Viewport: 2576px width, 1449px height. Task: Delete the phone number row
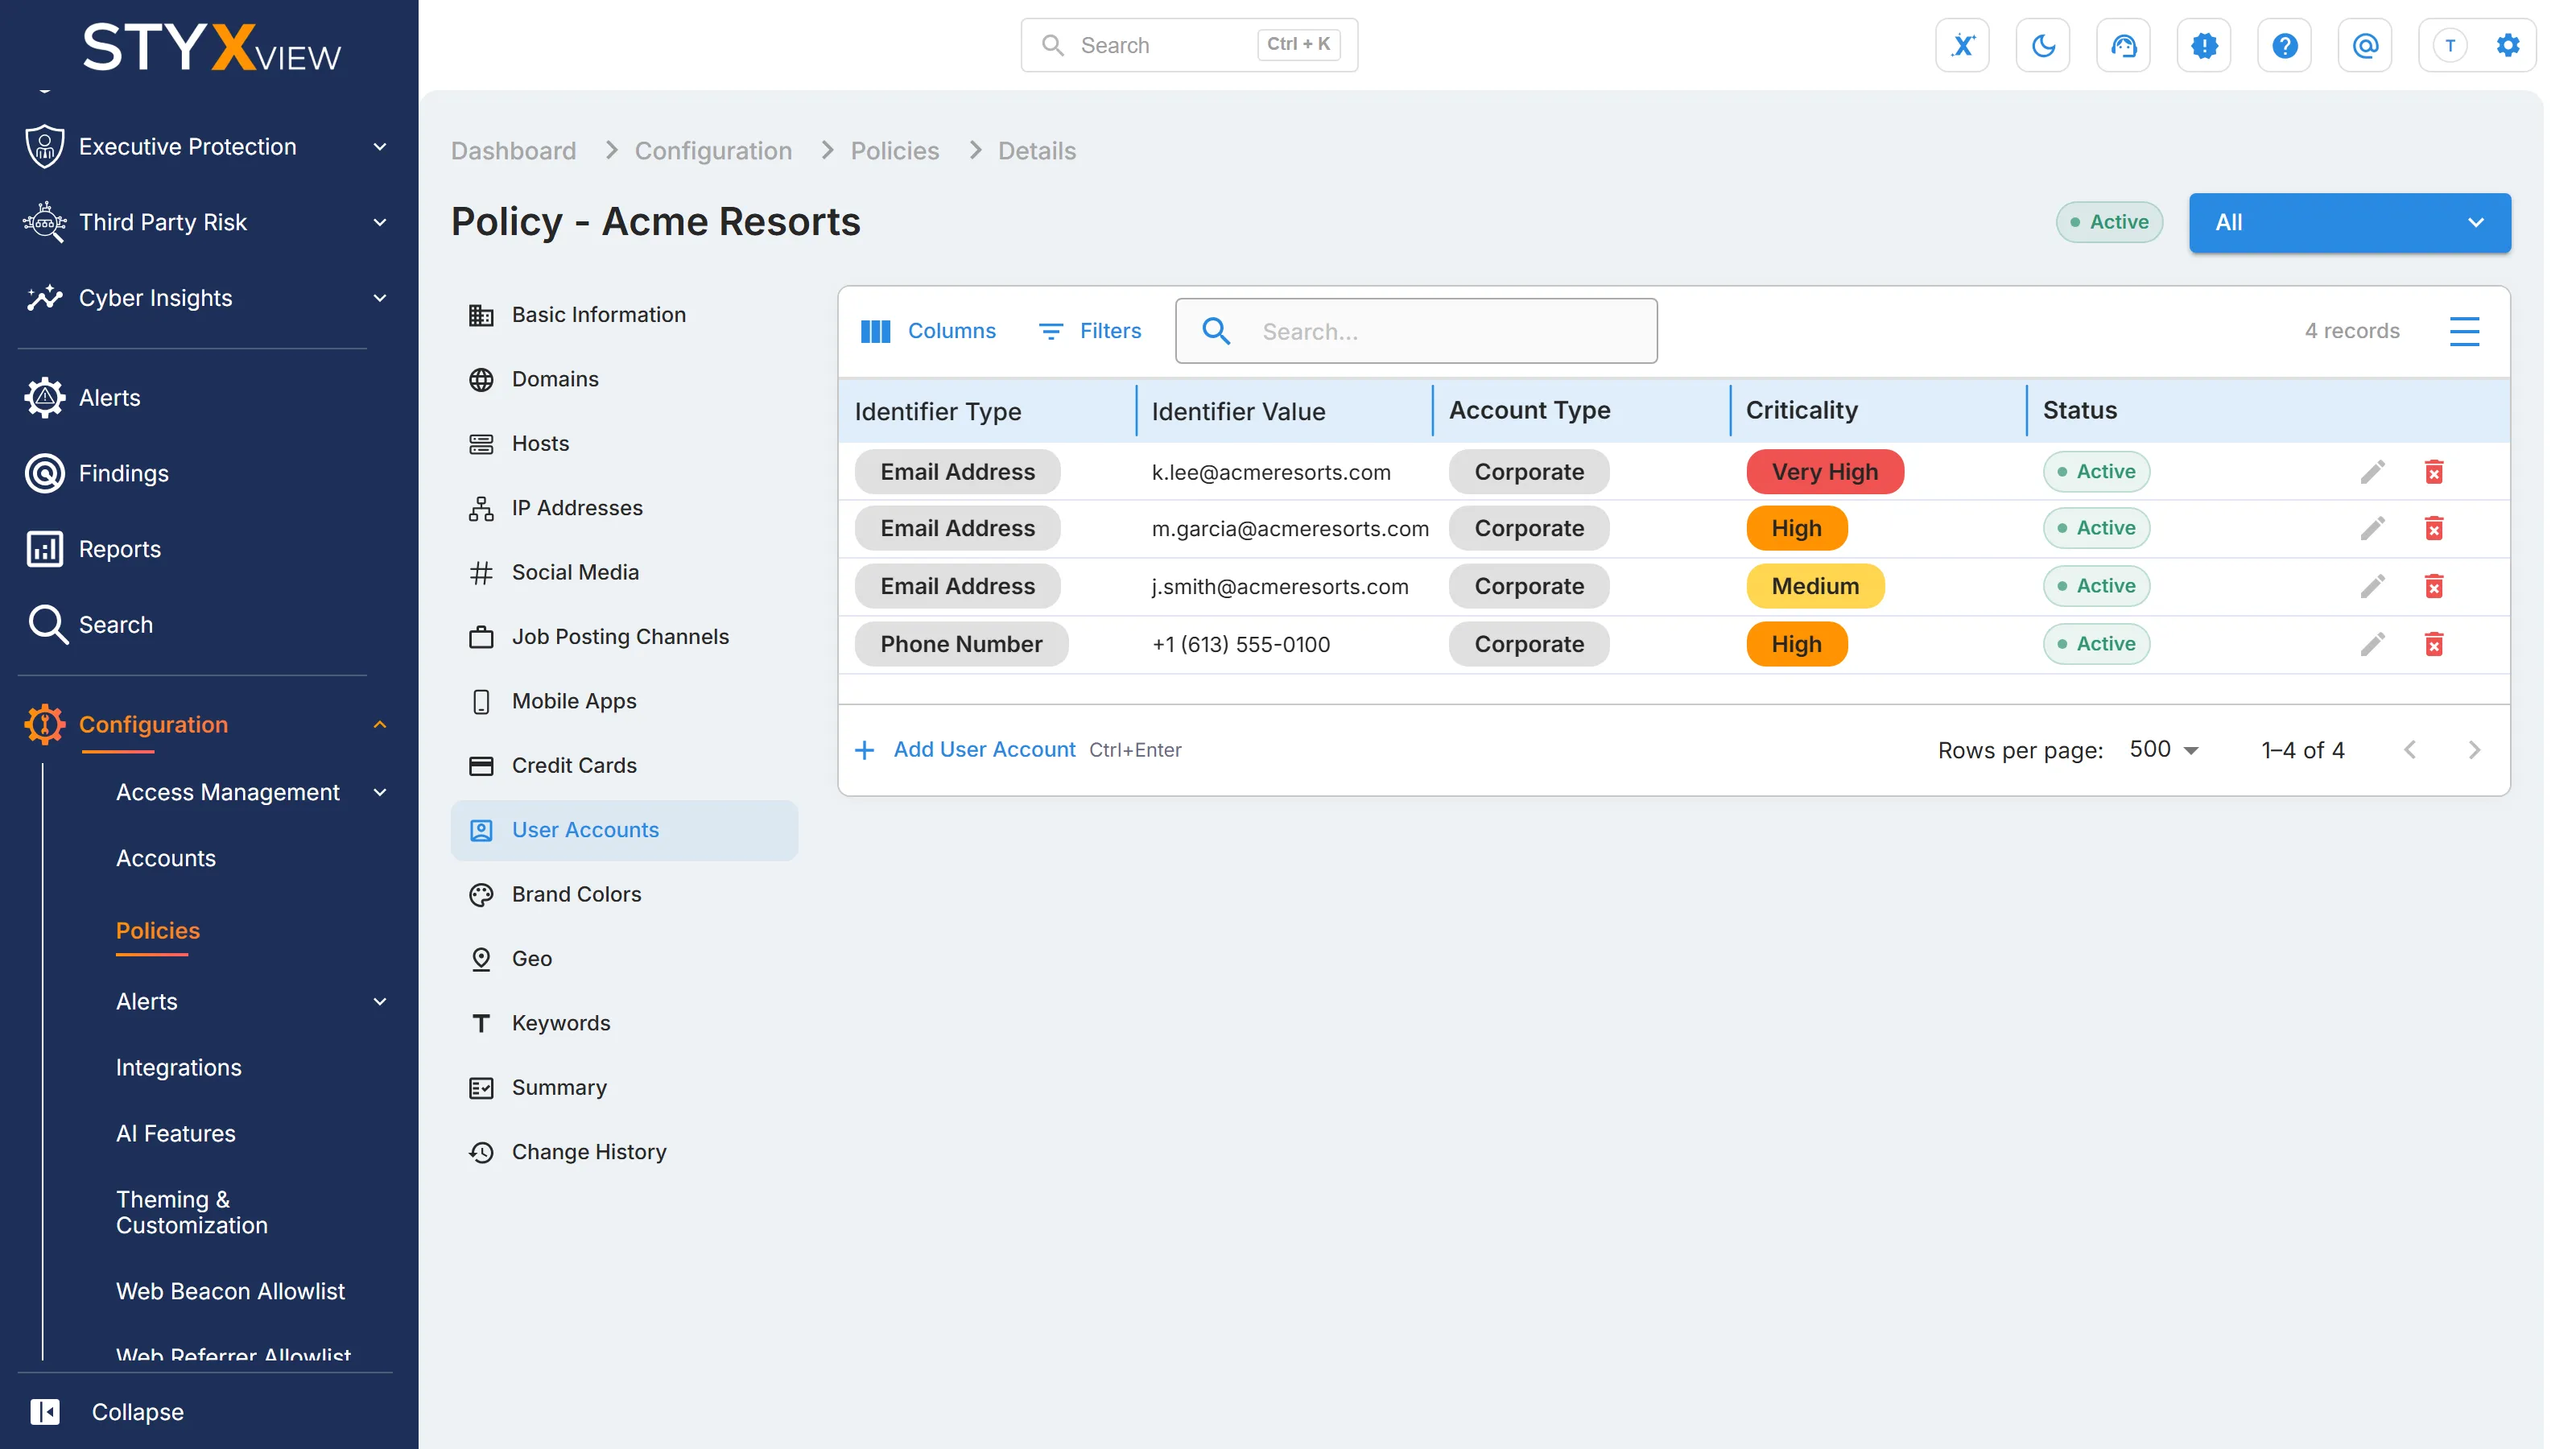pyautogui.click(x=2434, y=644)
